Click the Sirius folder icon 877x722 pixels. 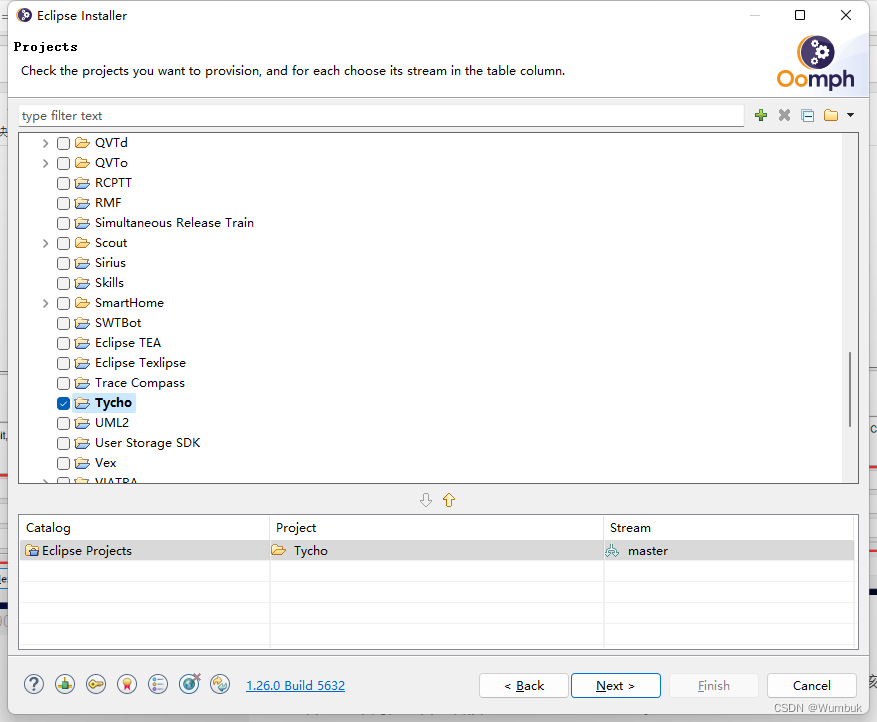[82, 263]
